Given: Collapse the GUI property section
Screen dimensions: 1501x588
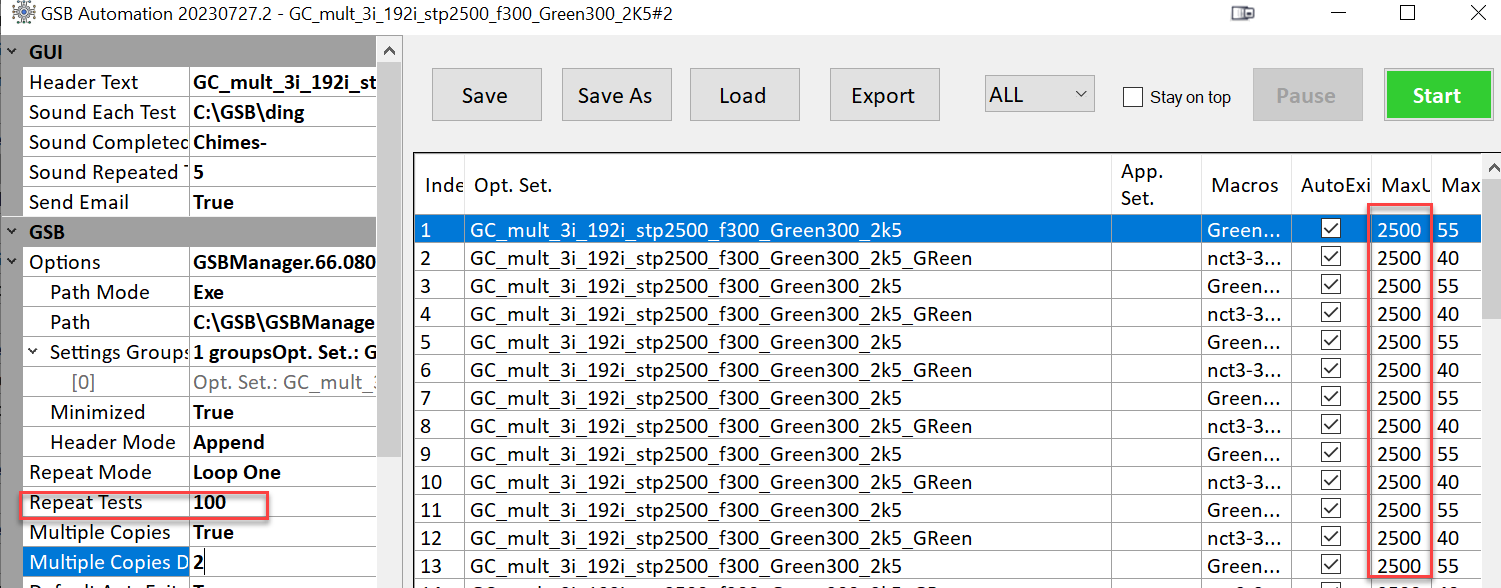Looking at the screenshot, I should pos(11,52).
